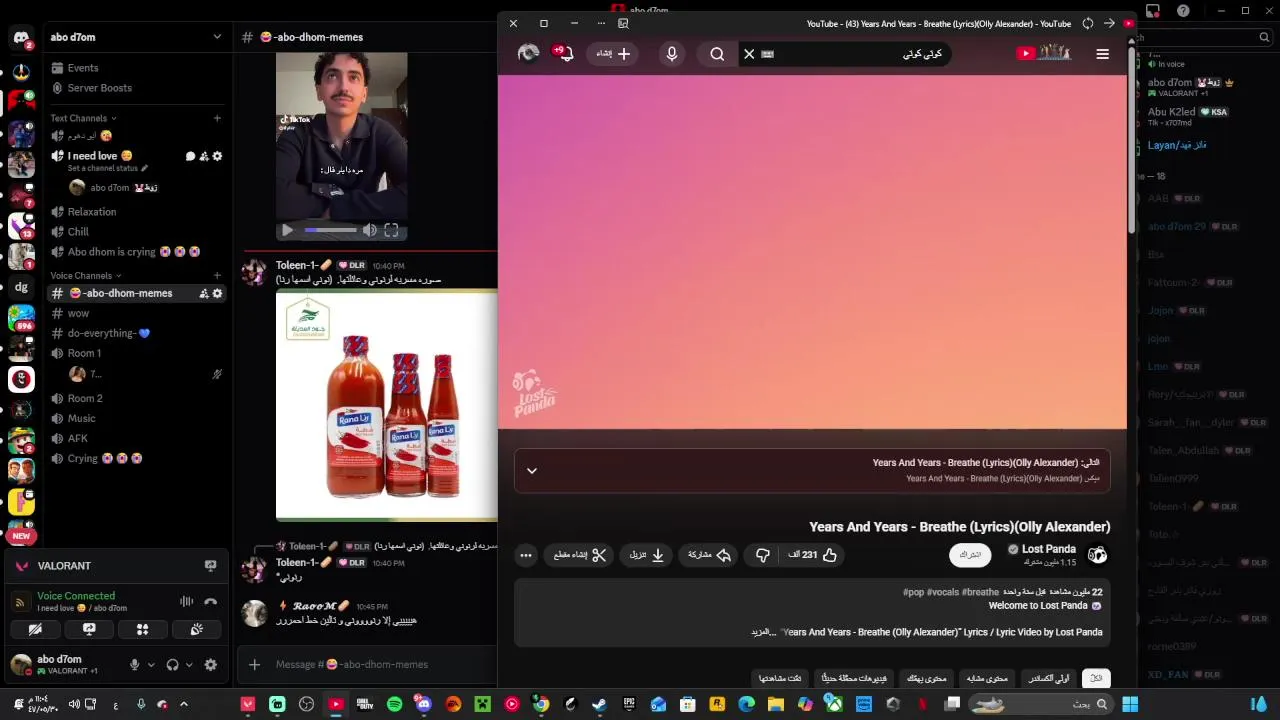Share your screen in Discord
This screenshot has width=1280, height=720.
click(89, 629)
